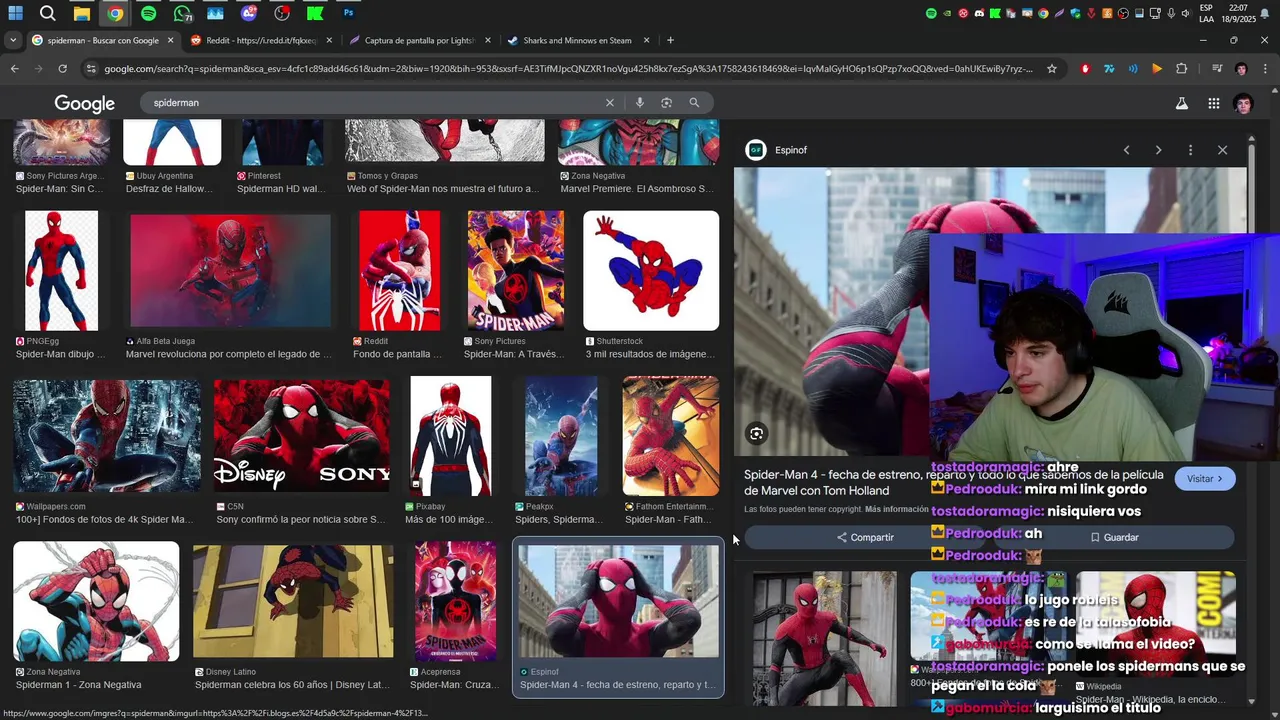Reload the current page
Viewport: 1280px width, 720px height.
62,69
